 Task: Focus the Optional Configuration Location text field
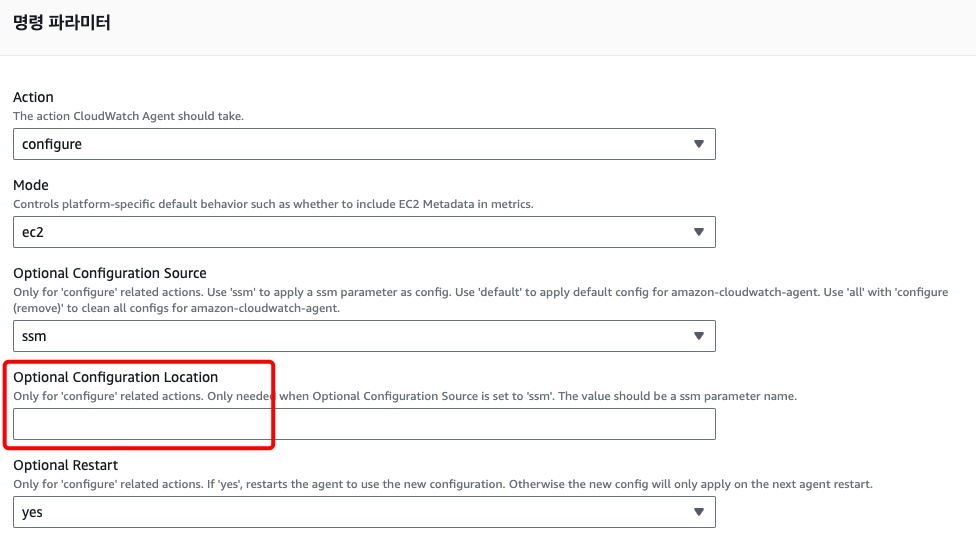[x=364, y=424]
